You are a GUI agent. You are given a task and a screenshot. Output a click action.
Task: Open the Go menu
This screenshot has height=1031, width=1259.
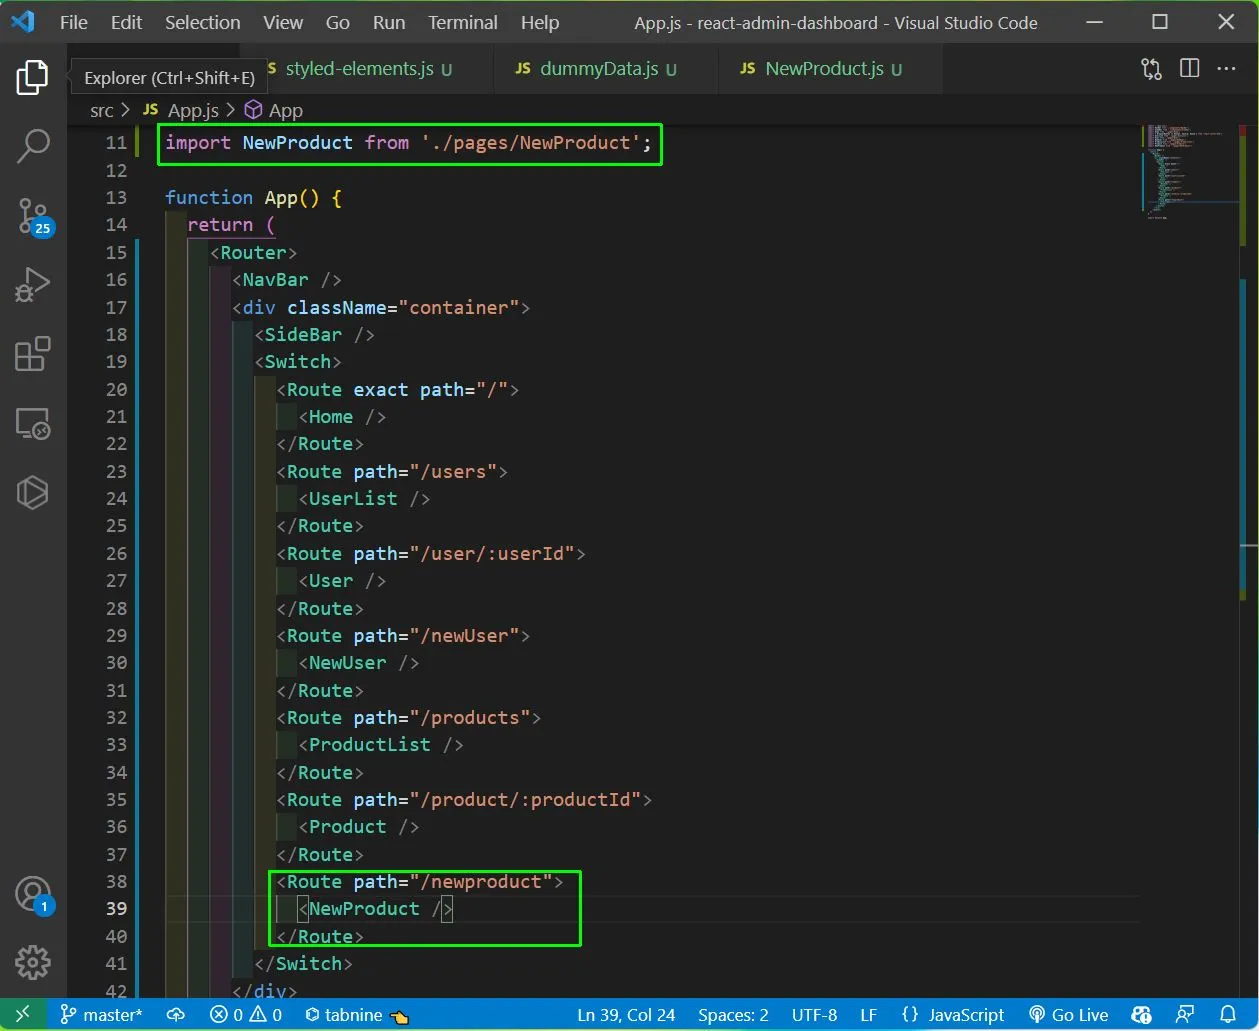[x=338, y=22]
